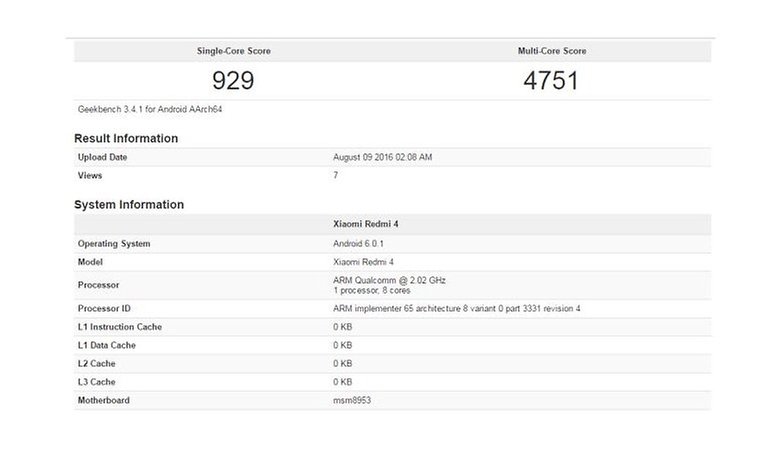Click the Multi-Core Score header
The height and width of the screenshot is (451, 782).
point(552,51)
